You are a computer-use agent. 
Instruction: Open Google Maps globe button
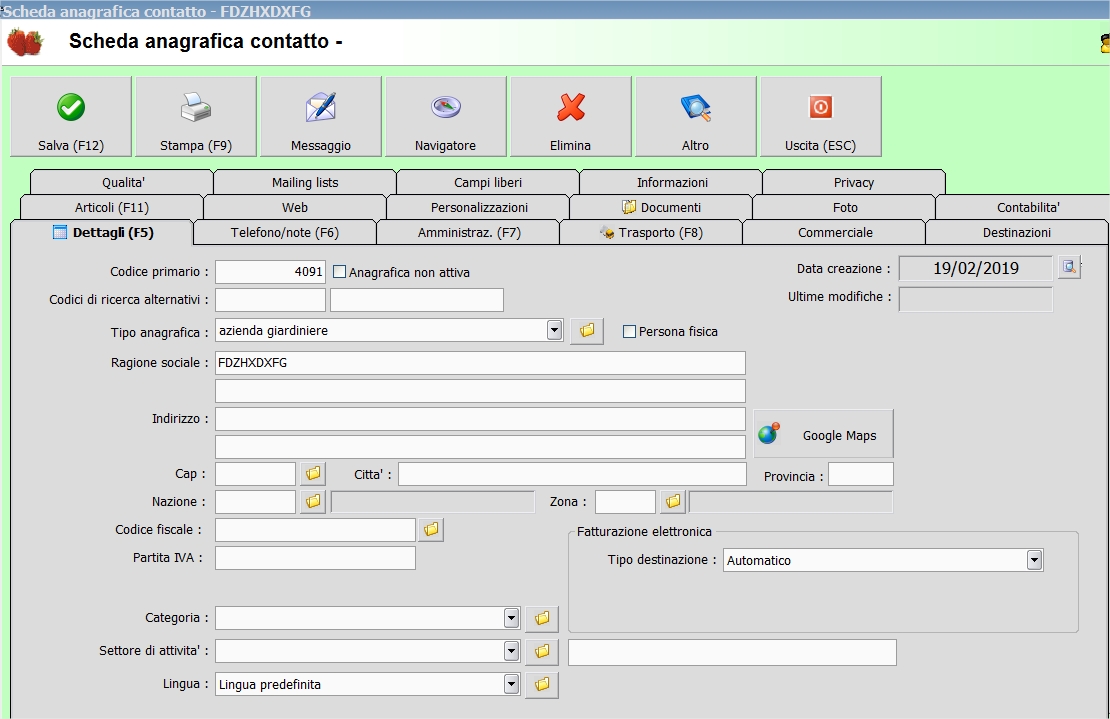823,434
